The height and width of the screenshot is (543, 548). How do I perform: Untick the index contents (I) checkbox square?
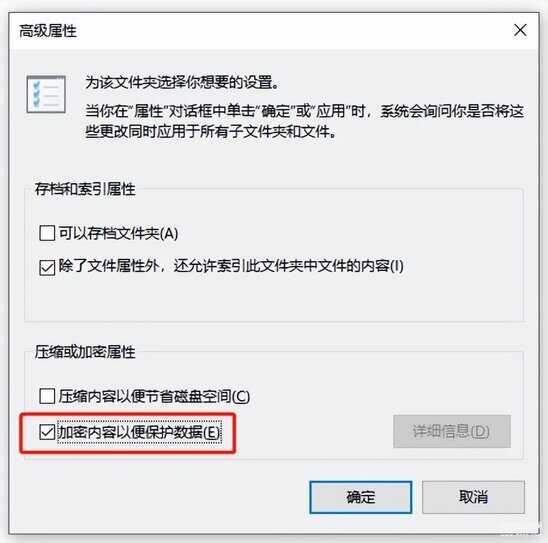point(47,268)
